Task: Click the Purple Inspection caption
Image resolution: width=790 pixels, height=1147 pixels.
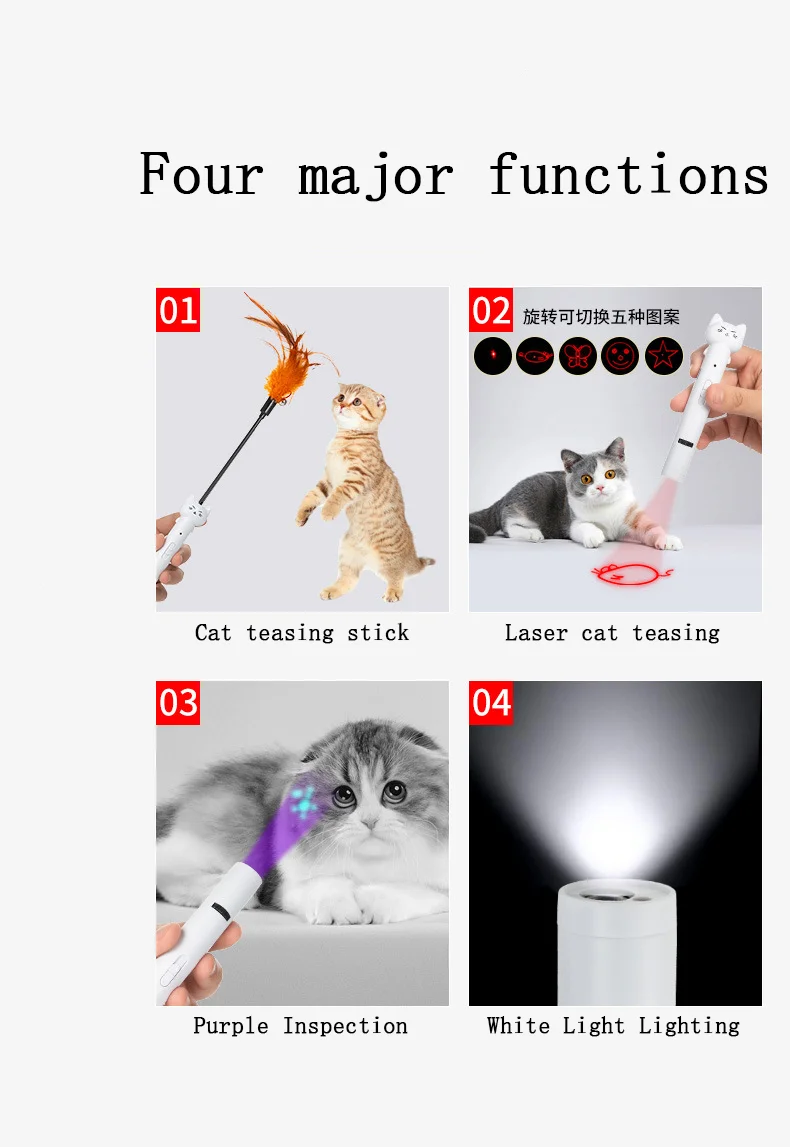Action: click(301, 1026)
